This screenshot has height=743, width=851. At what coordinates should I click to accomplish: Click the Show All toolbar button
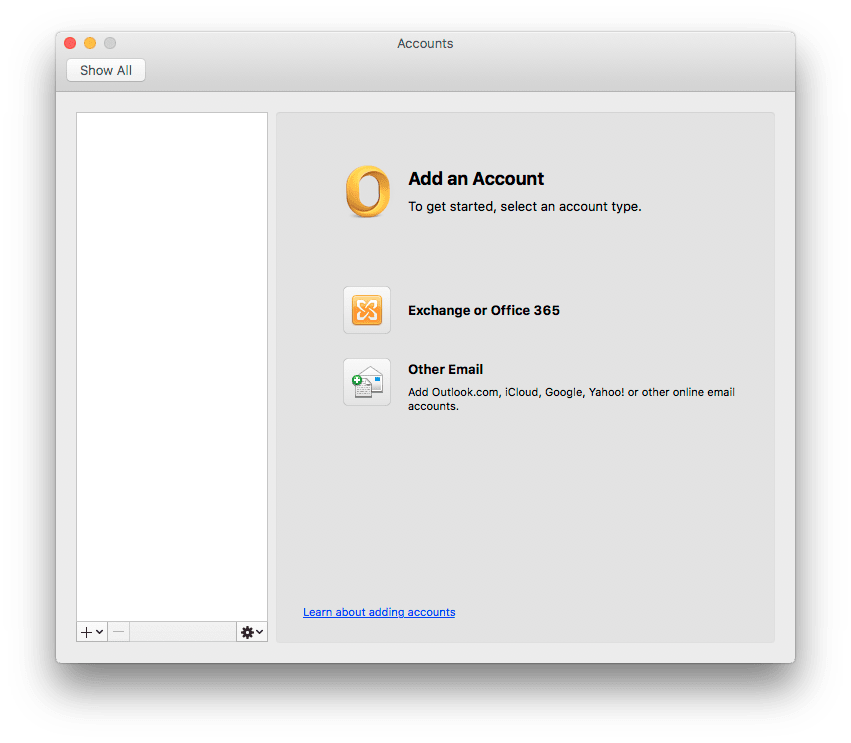(x=105, y=70)
